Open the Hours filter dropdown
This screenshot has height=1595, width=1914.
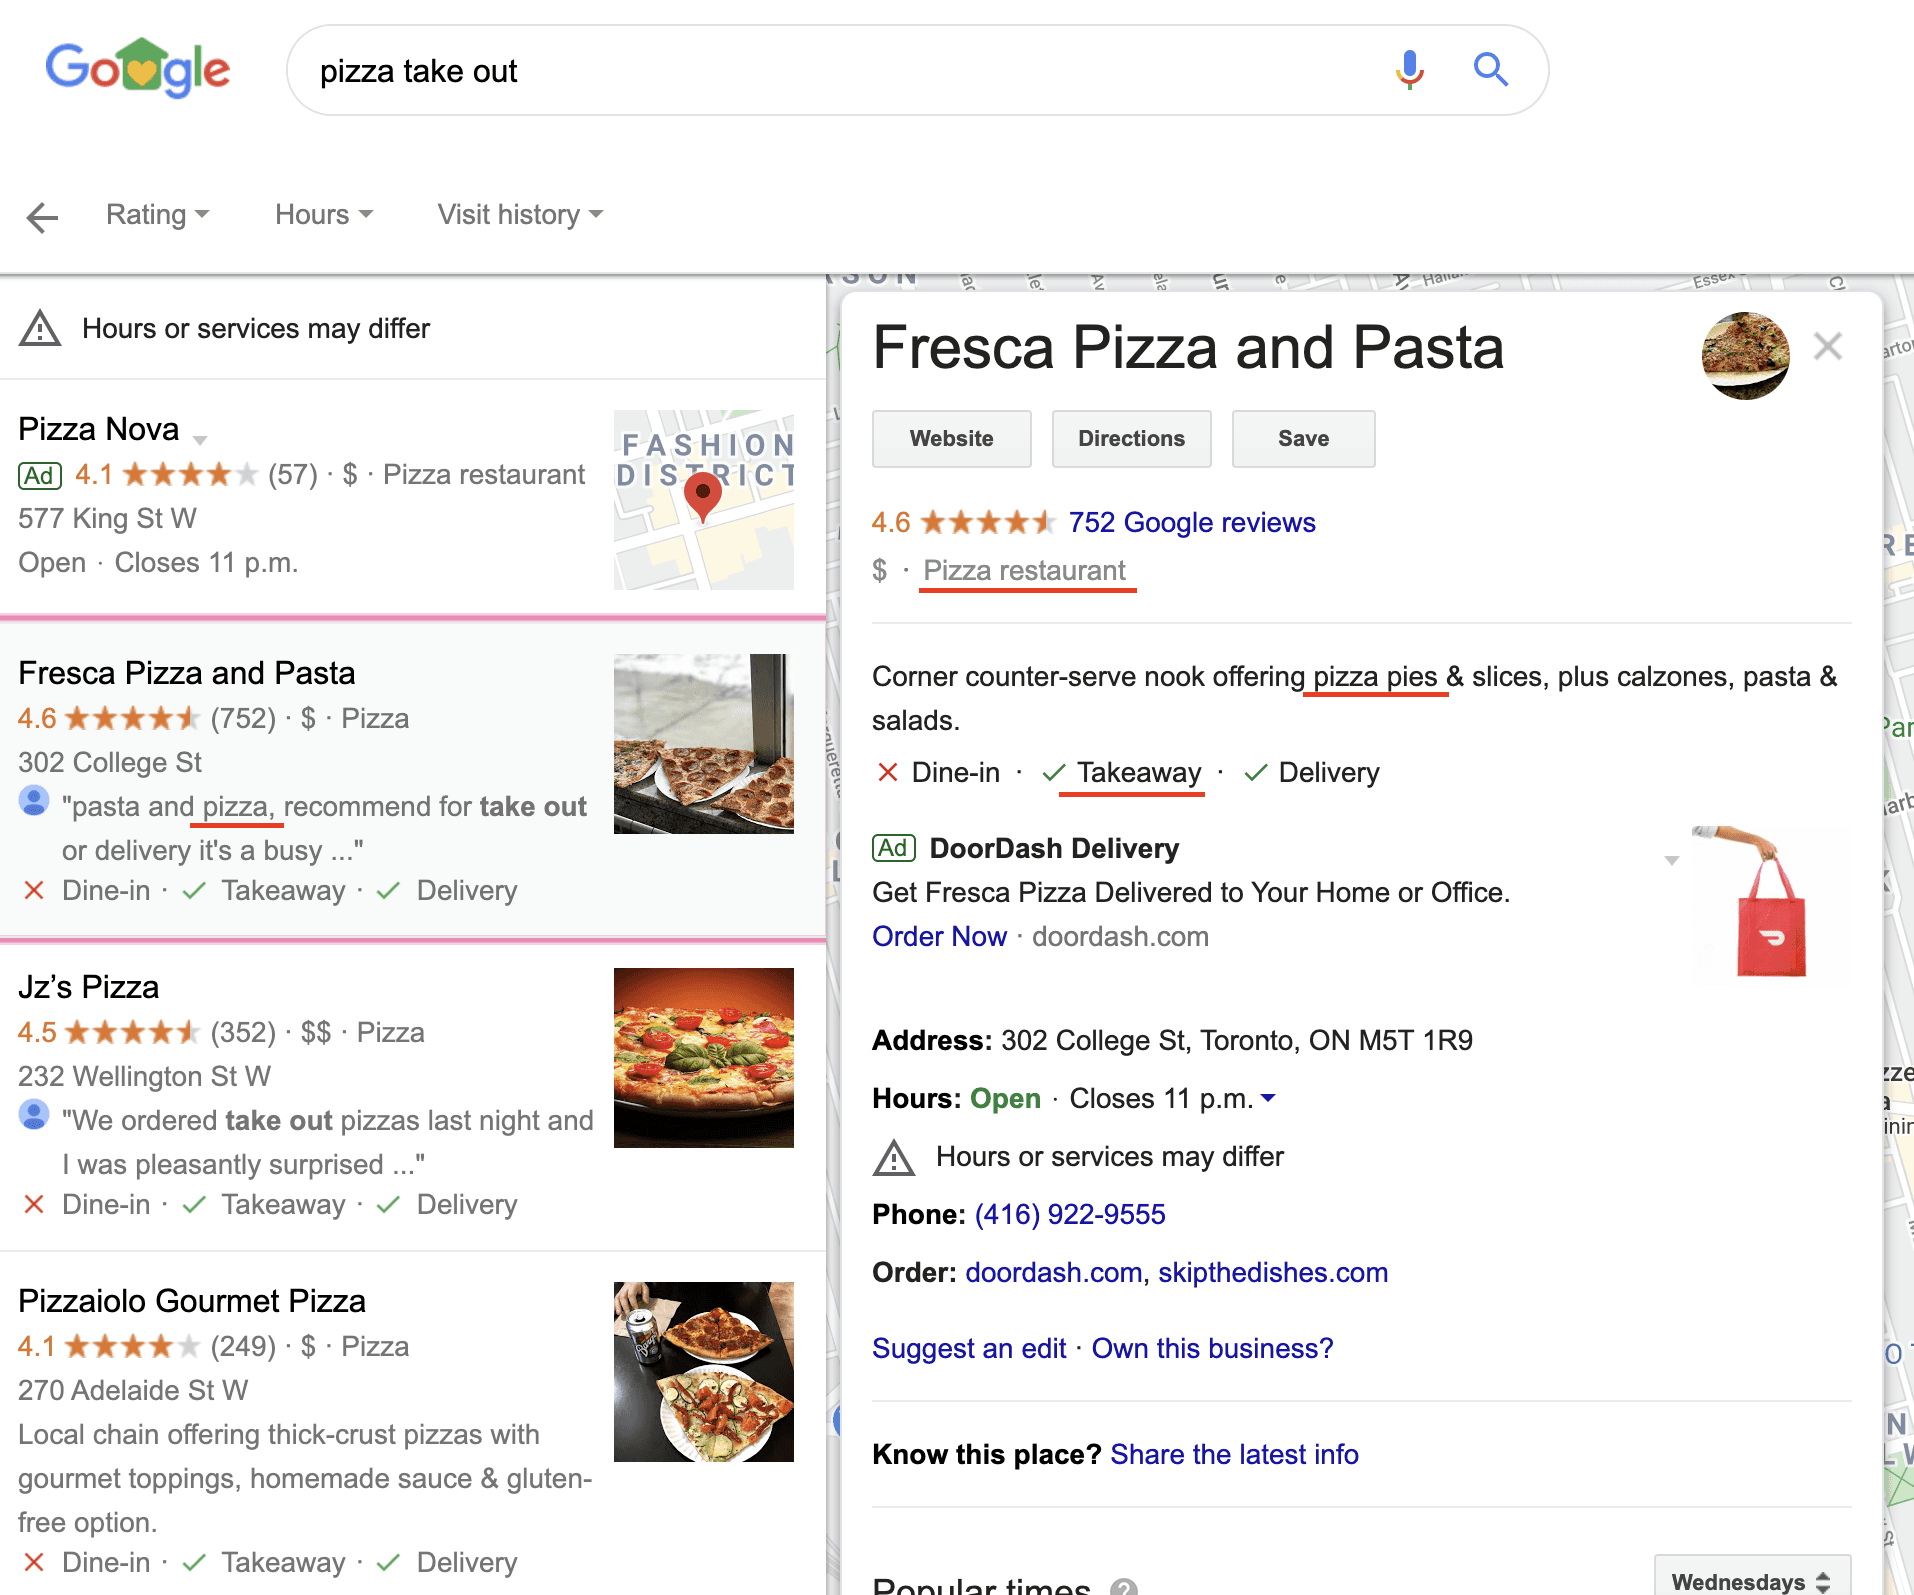click(x=323, y=215)
